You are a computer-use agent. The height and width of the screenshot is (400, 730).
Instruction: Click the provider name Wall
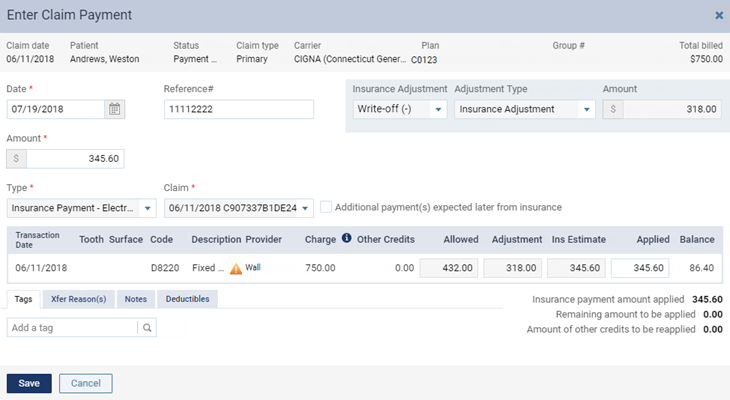[253, 267]
